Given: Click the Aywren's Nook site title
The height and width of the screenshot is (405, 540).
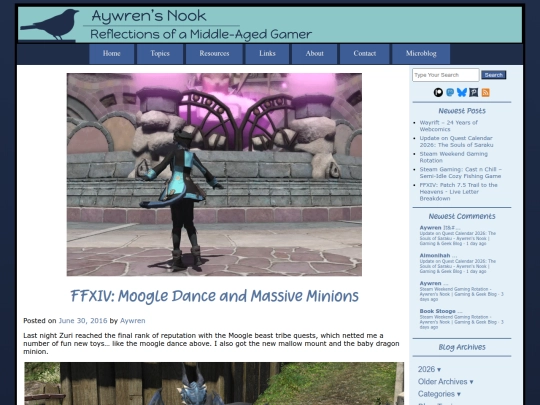Looking at the screenshot, I should [149, 16].
